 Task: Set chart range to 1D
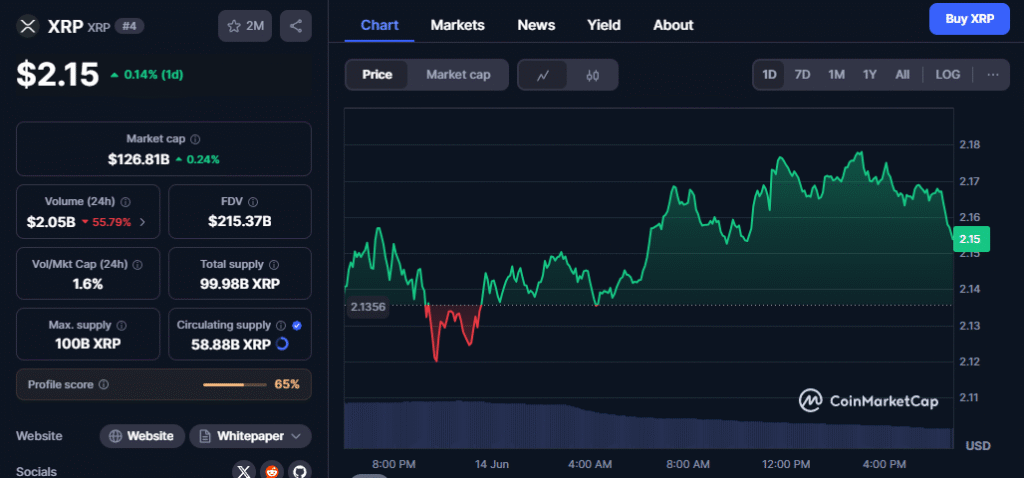point(769,74)
